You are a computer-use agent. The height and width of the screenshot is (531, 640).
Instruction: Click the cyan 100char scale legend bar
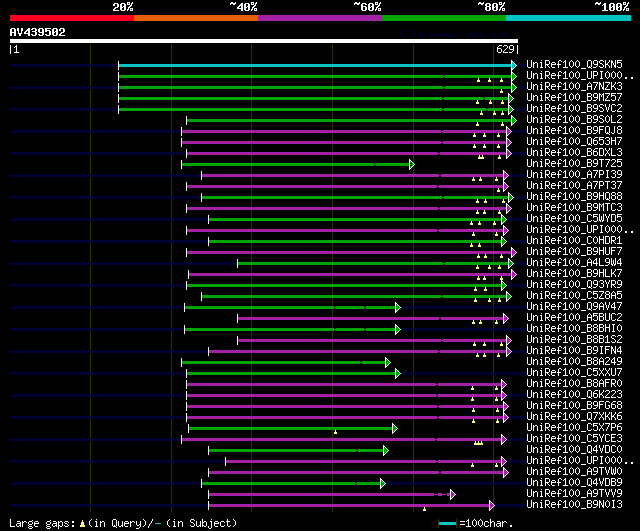447,524
